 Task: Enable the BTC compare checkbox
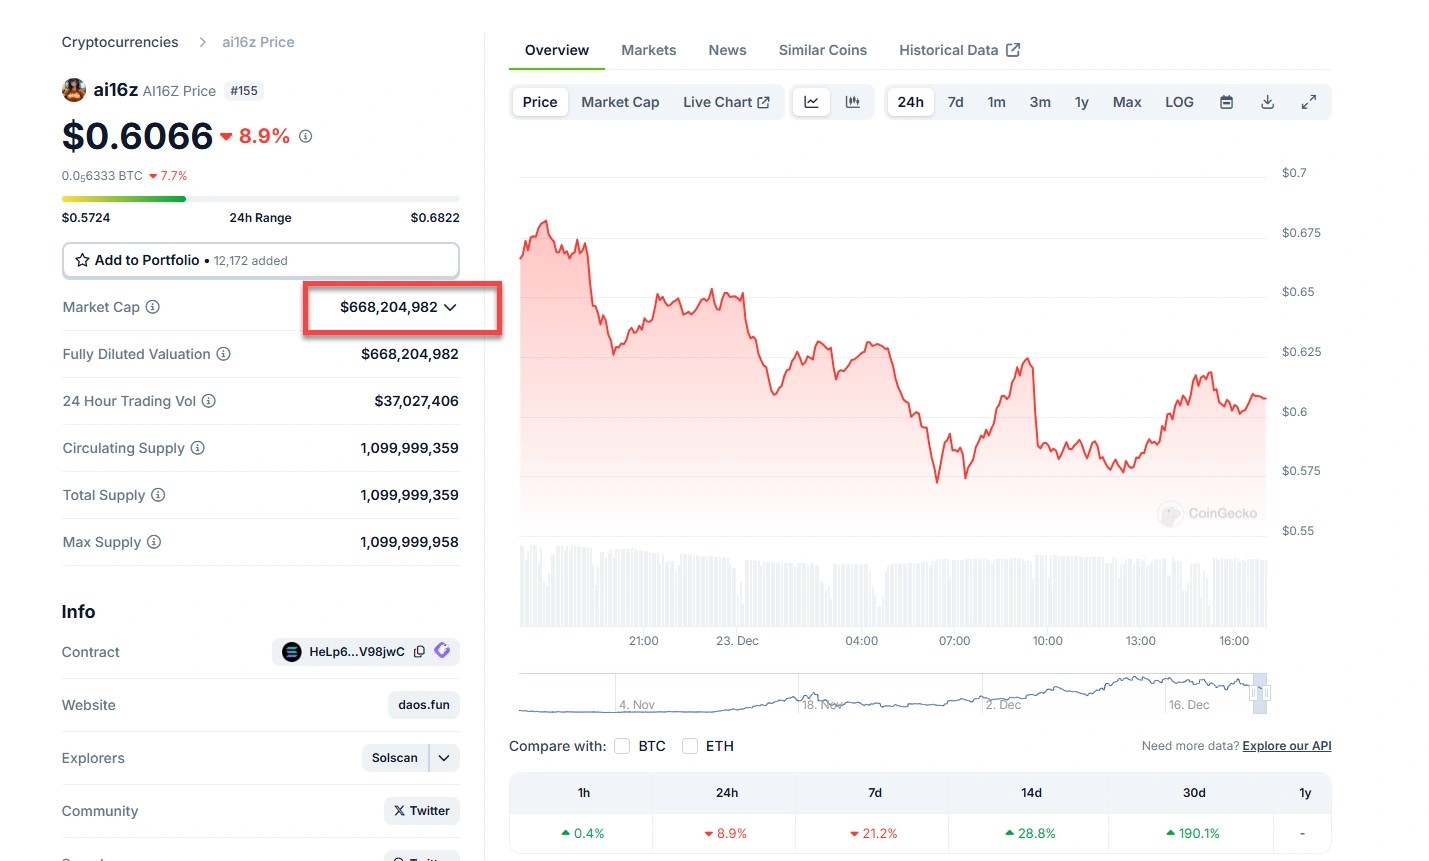[x=622, y=746]
